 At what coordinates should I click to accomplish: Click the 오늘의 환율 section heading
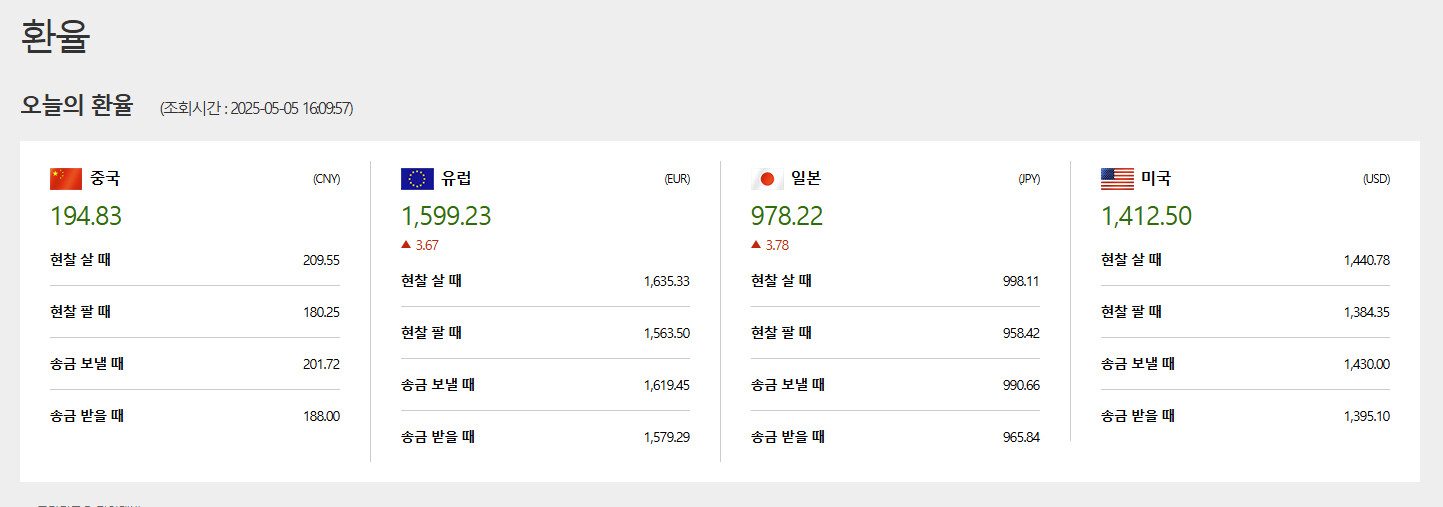(77, 106)
